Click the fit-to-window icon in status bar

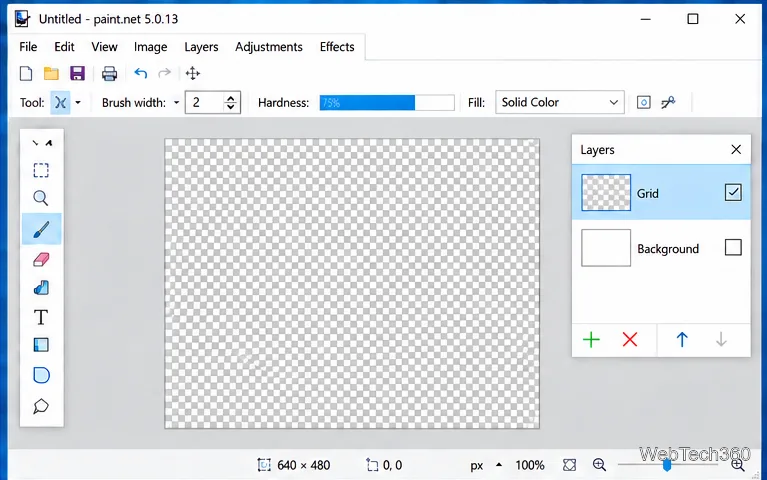click(x=569, y=465)
